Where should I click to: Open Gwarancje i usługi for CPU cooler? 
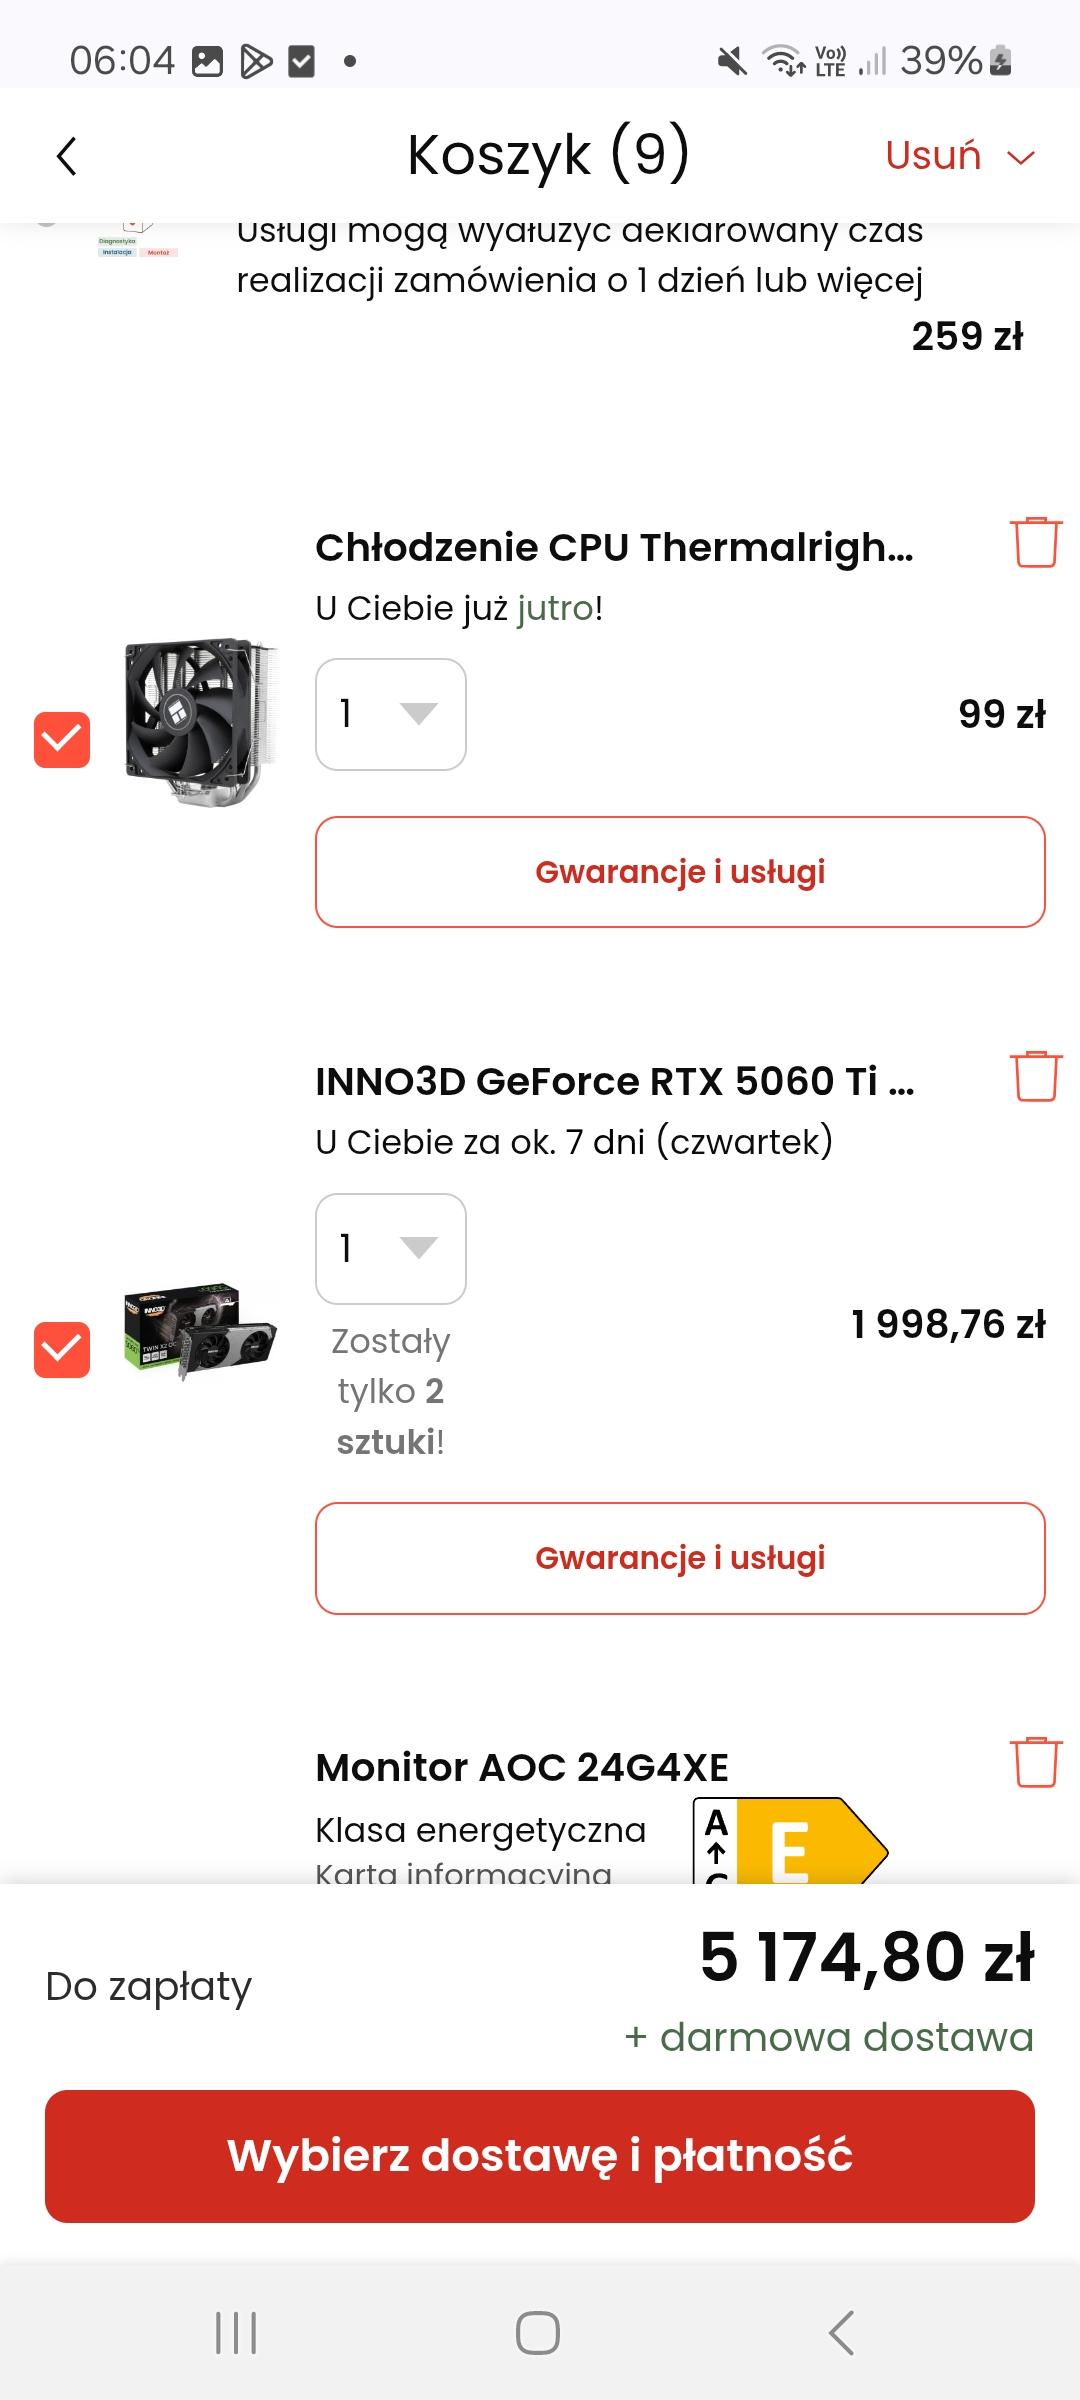pyautogui.click(x=680, y=872)
